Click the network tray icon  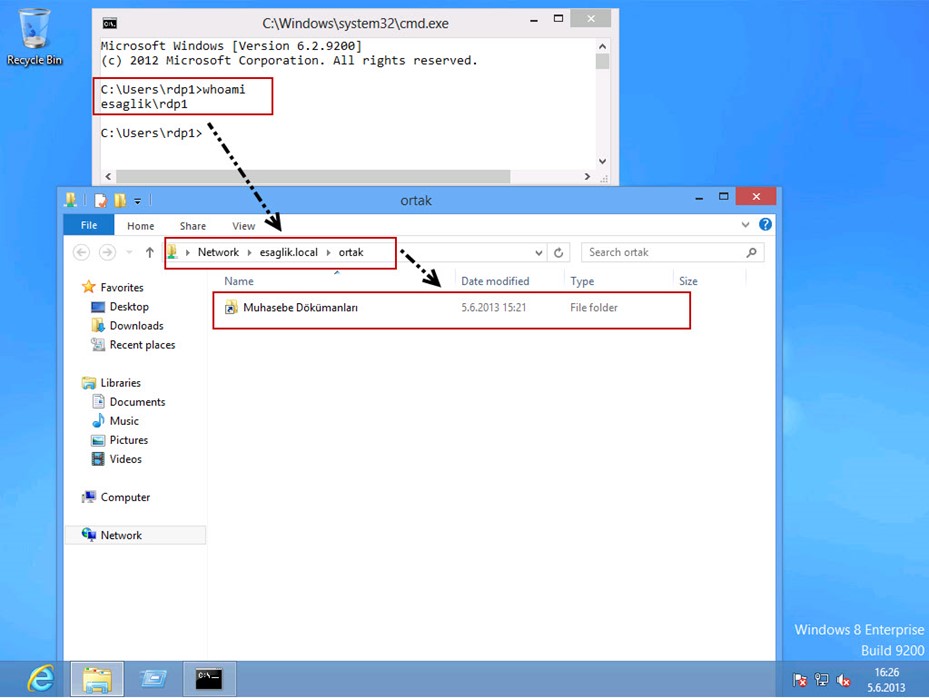coord(821,680)
